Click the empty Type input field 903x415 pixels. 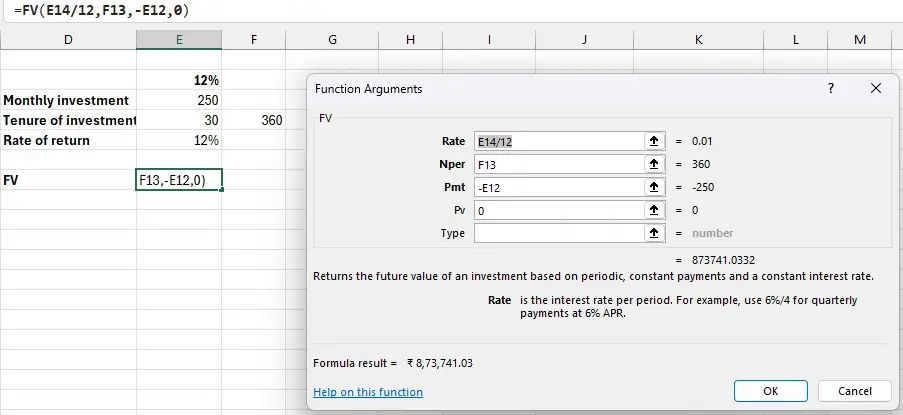(557, 234)
